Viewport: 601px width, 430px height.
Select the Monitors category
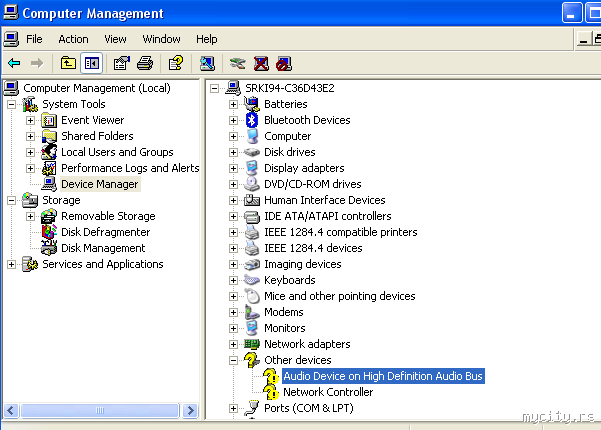(285, 328)
